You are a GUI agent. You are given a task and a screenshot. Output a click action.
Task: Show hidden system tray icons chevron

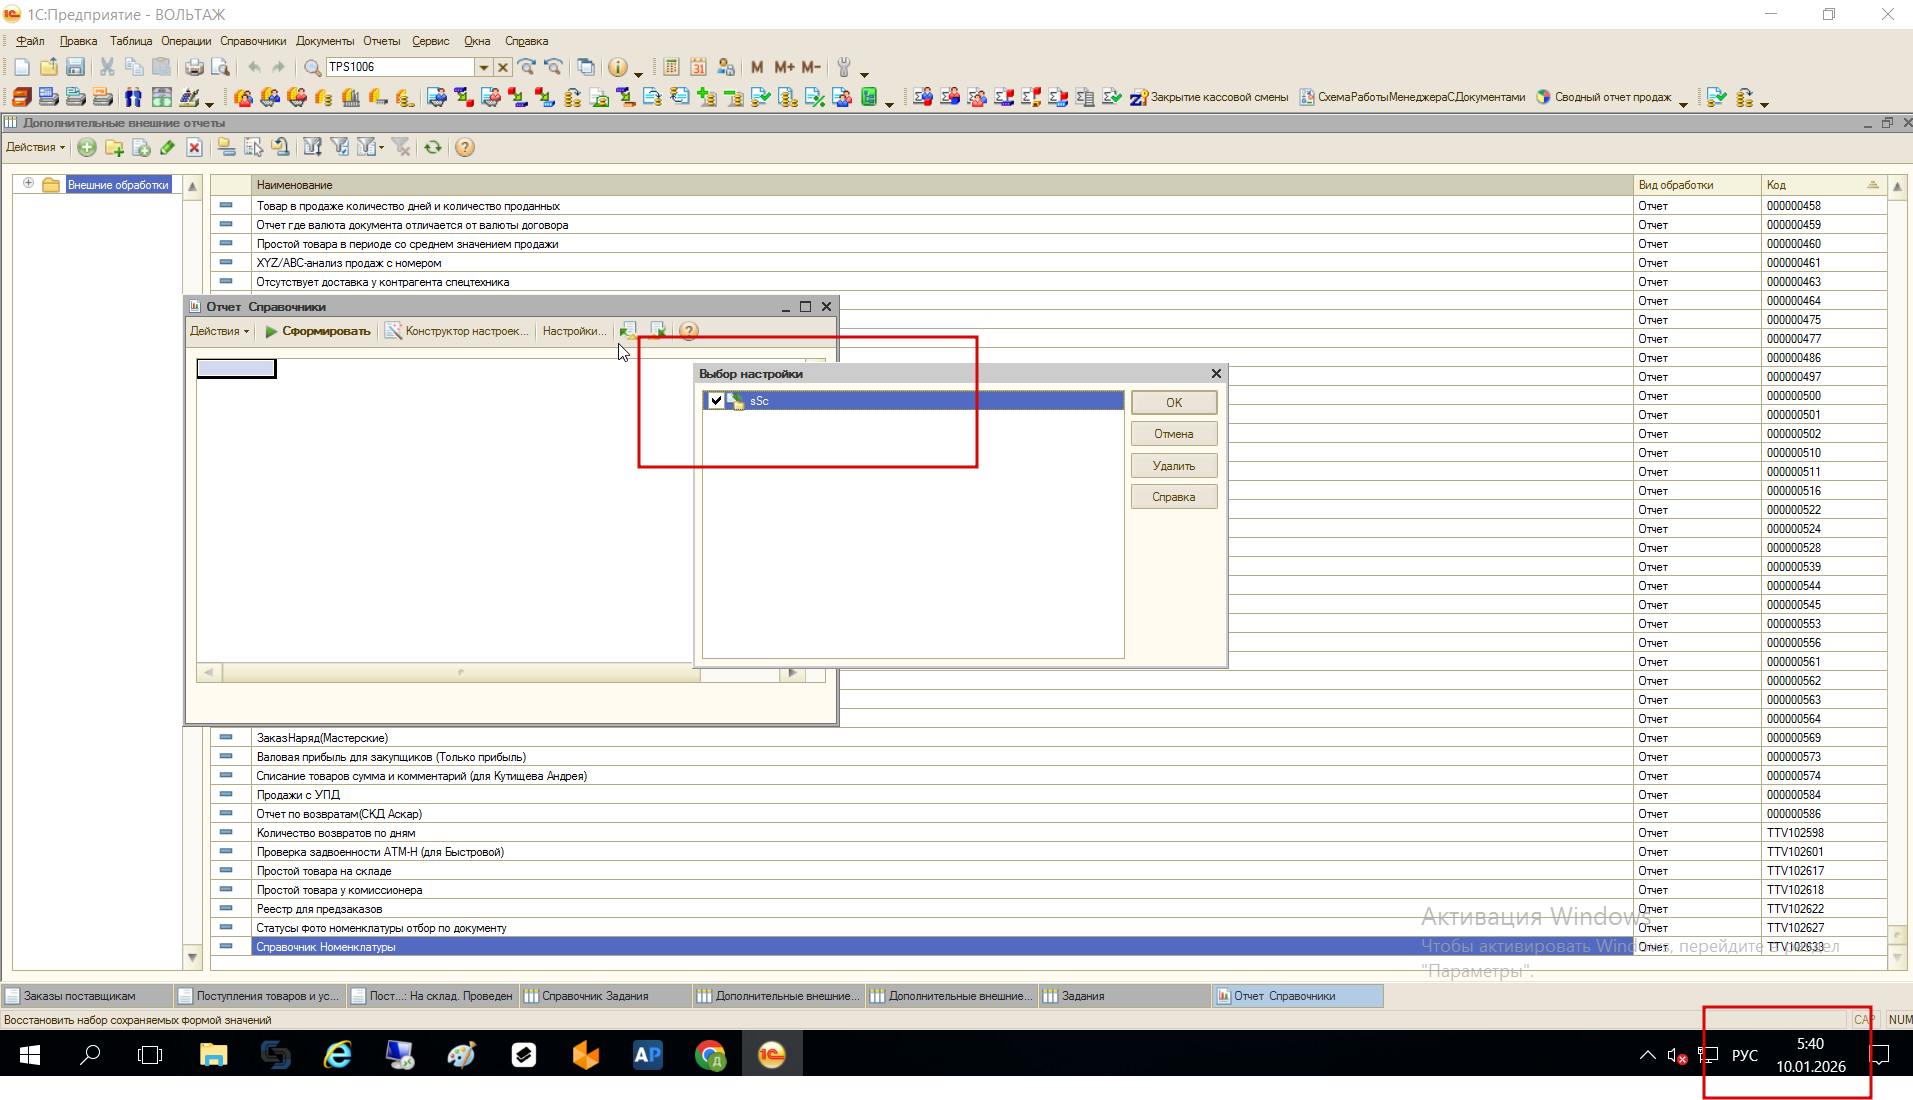pyautogui.click(x=1647, y=1055)
